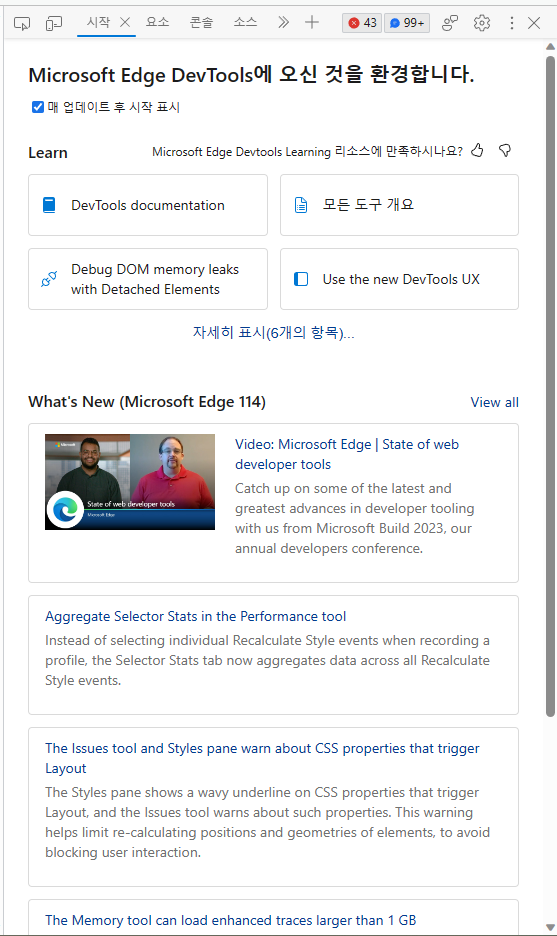Open the feedback icon beside the gear
Screen dimensions: 557x936
pyautogui.click(x=450, y=23)
